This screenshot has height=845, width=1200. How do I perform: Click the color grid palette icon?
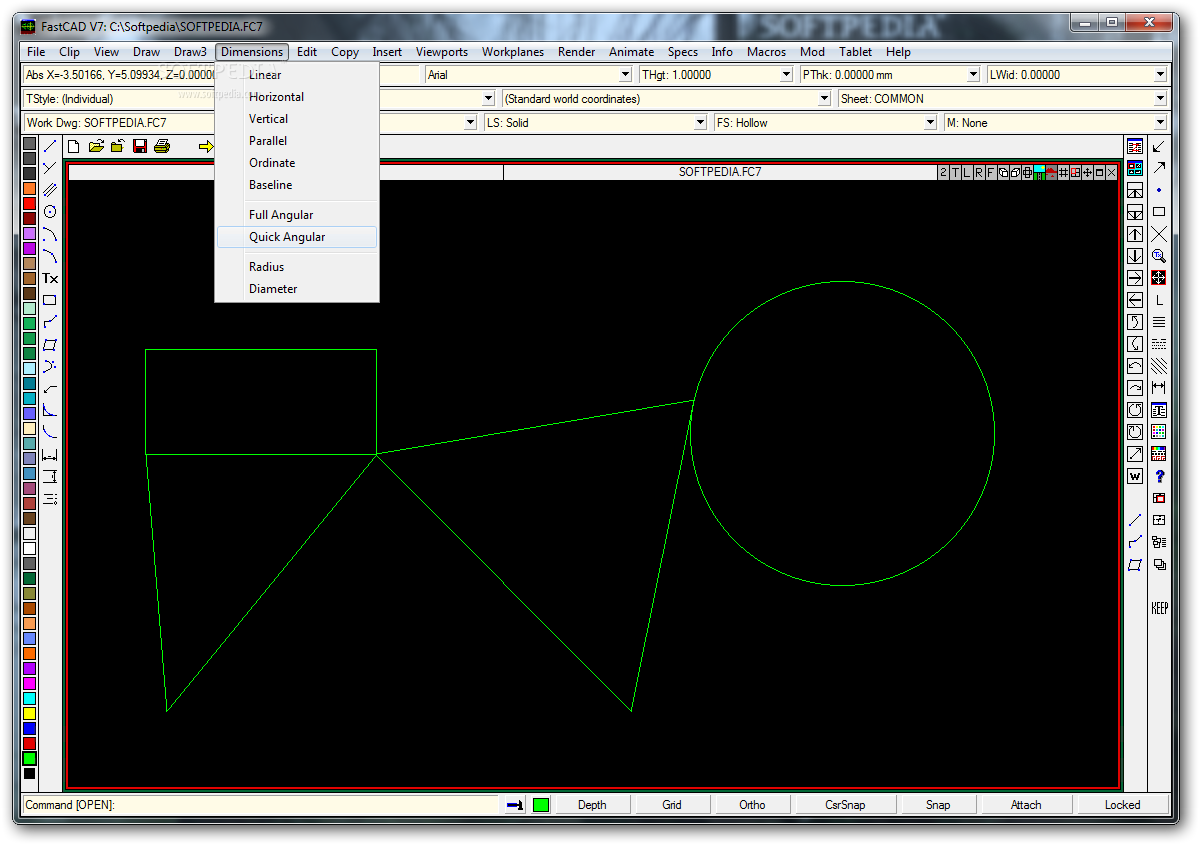(1159, 432)
